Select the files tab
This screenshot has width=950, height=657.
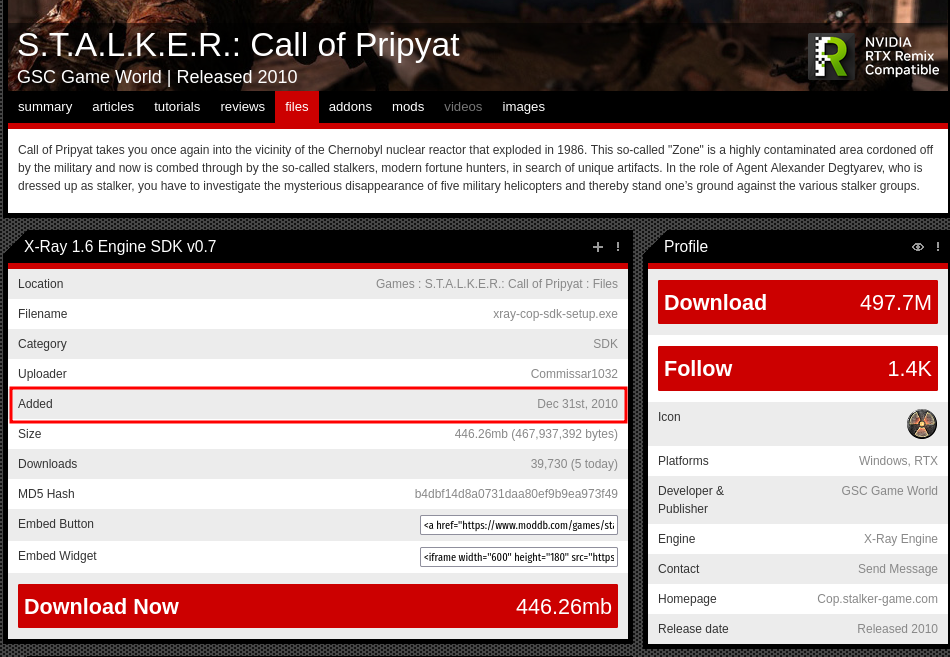(297, 107)
